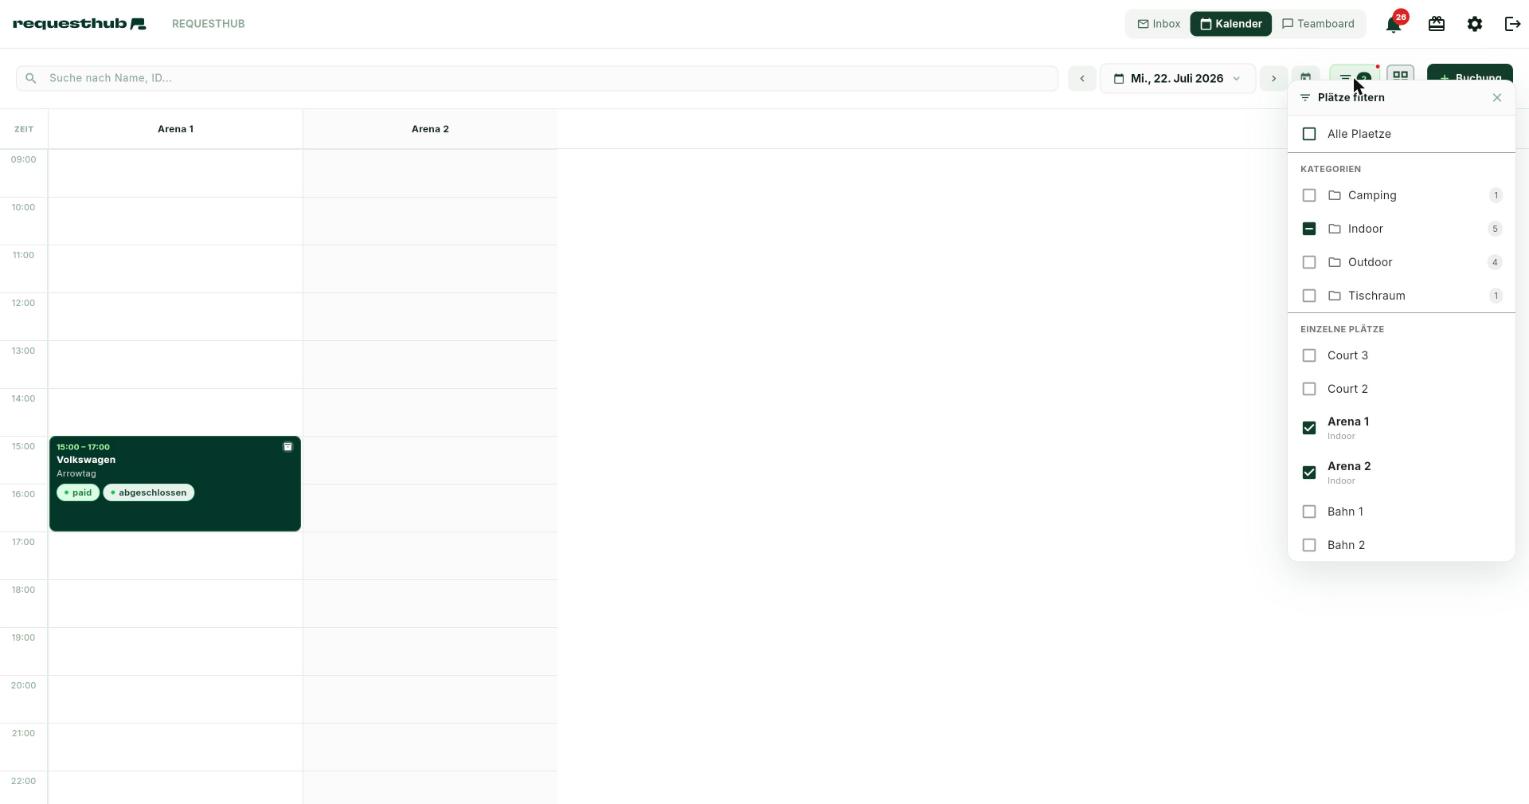Uncheck the Arena 1 checkbox
This screenshot has height=804, width=1529.
pyautogui.click(x=1309, y=428)
